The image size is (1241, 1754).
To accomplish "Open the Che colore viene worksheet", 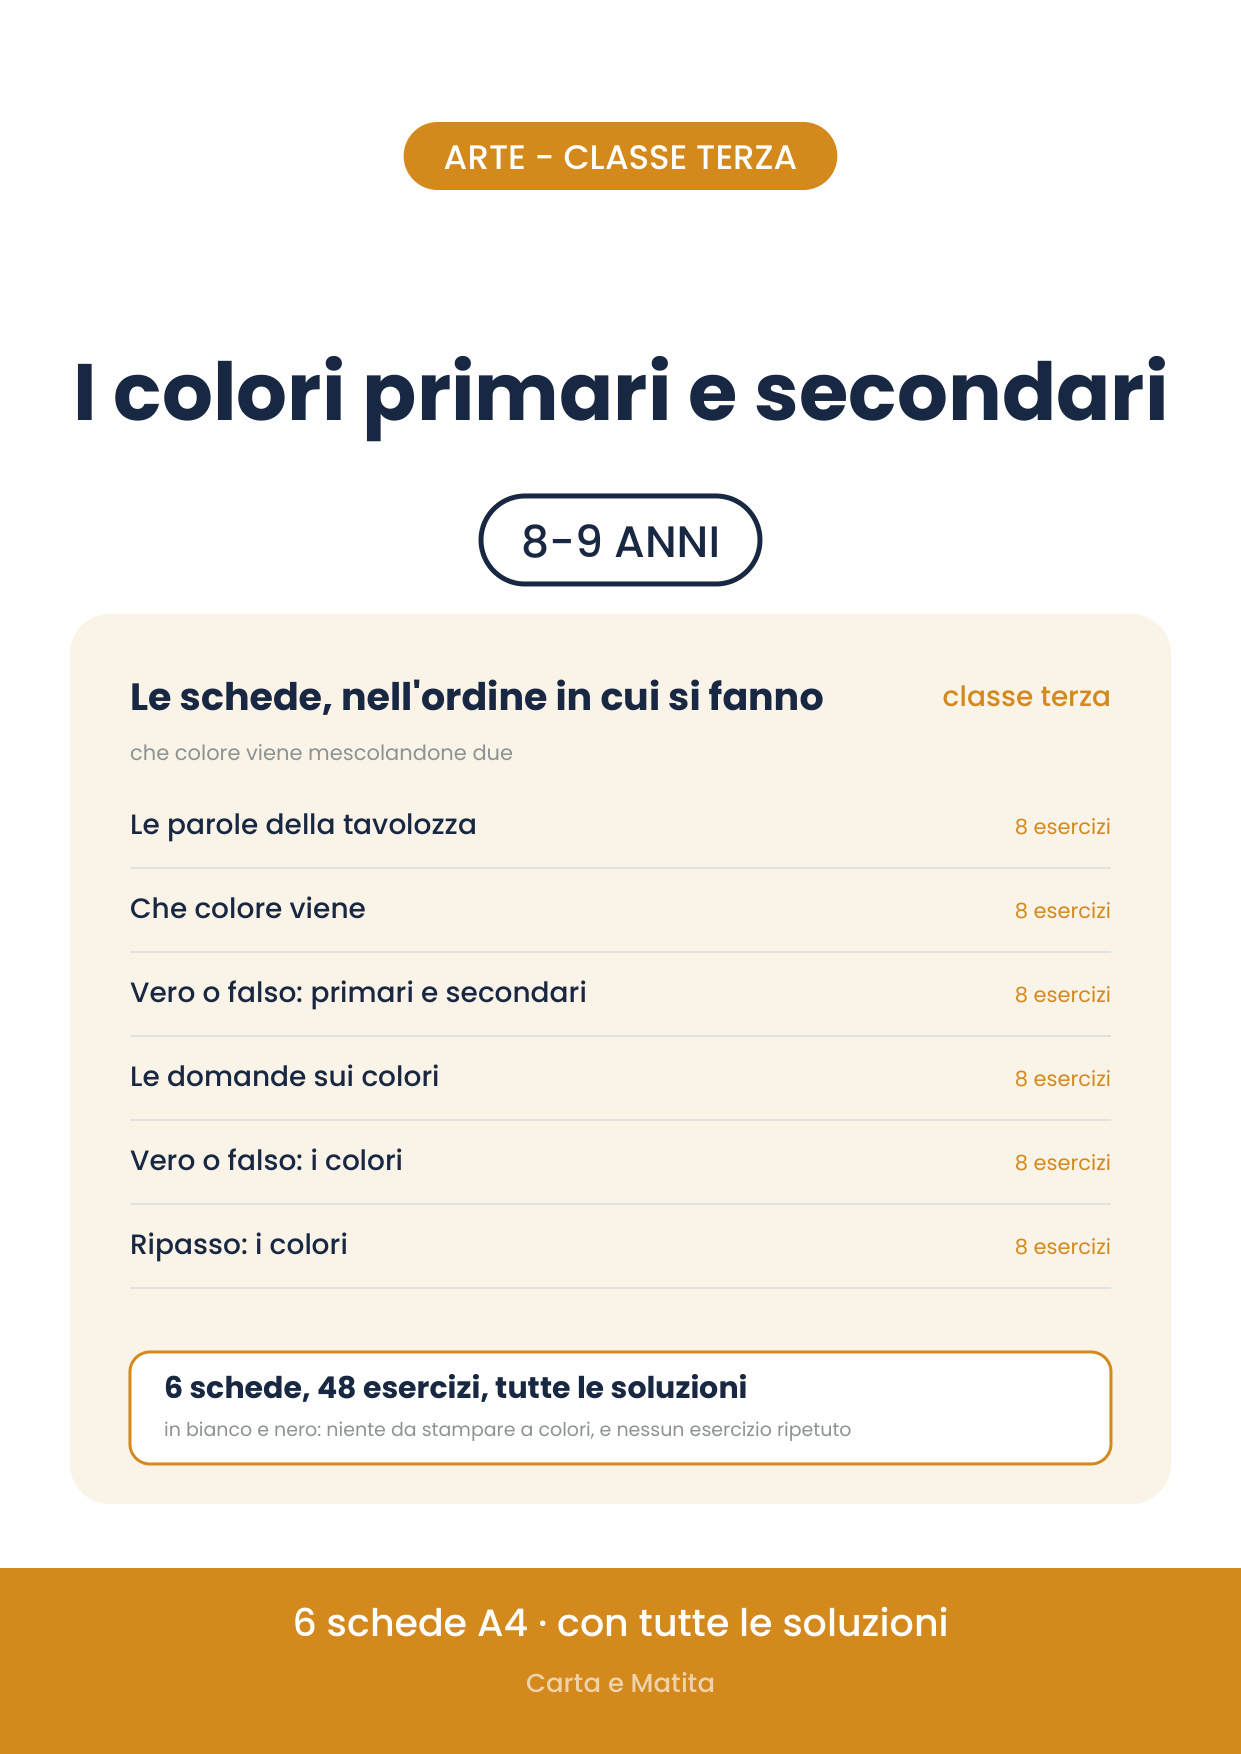I will pos(620,910).
